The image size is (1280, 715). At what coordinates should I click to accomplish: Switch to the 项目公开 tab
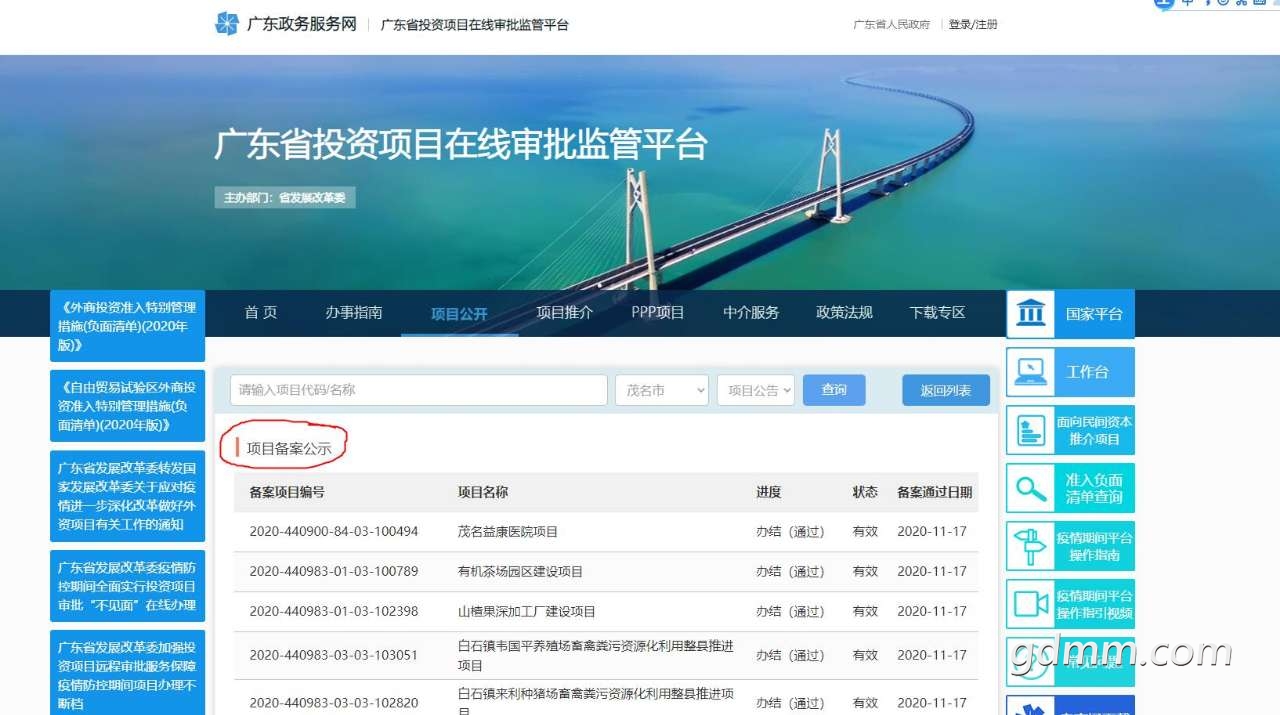459,313
